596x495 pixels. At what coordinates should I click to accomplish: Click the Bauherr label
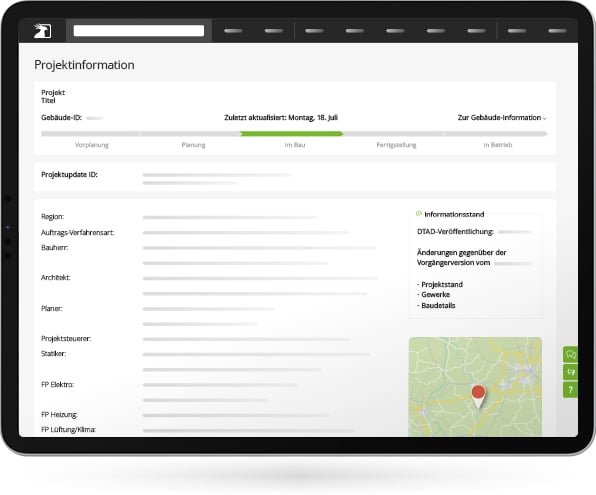click(x=55, y=248)
